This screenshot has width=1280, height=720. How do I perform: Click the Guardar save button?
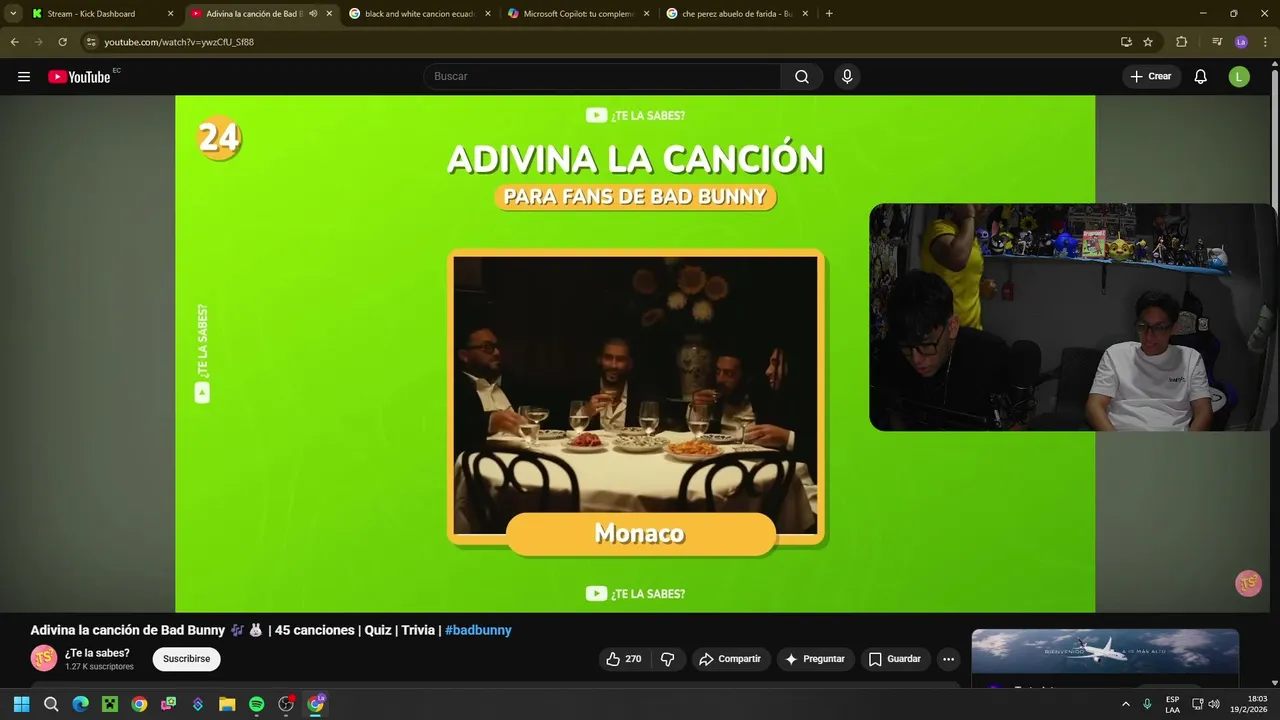[x=895, y=659]
